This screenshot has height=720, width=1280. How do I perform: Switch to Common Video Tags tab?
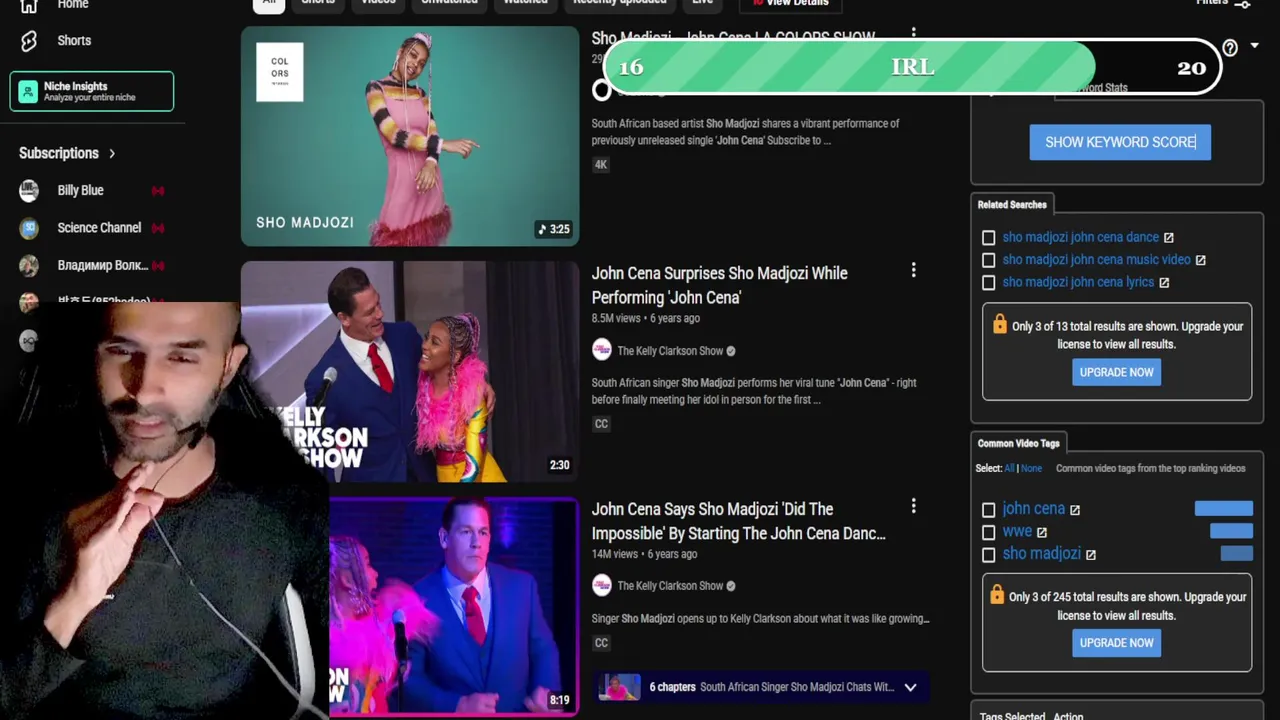(x=1018, y=443)
